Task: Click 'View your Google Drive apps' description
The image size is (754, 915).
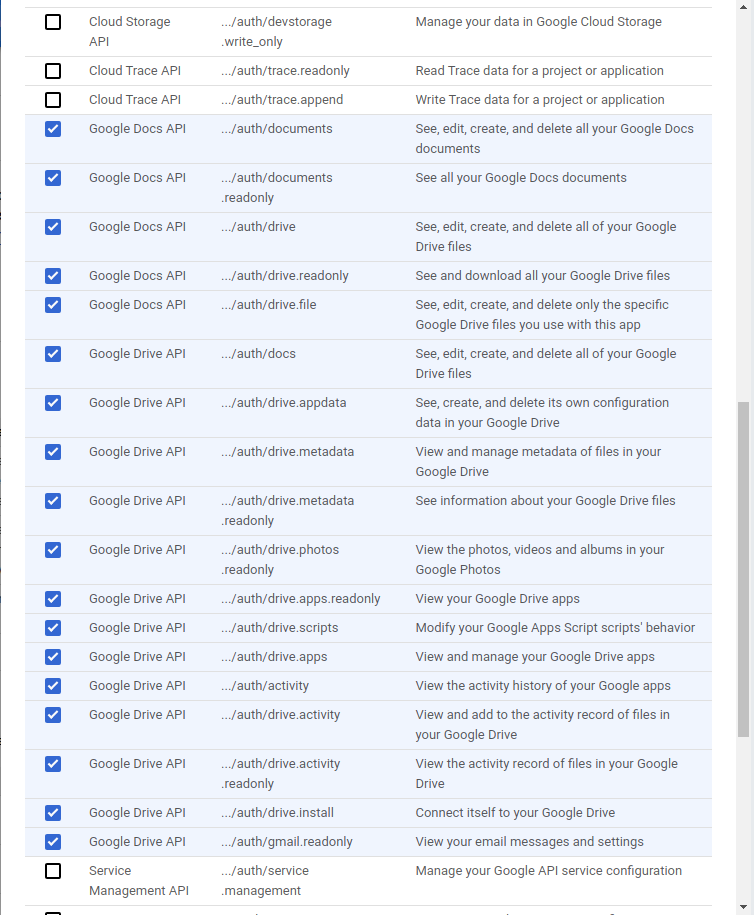Action: (498, 599)
